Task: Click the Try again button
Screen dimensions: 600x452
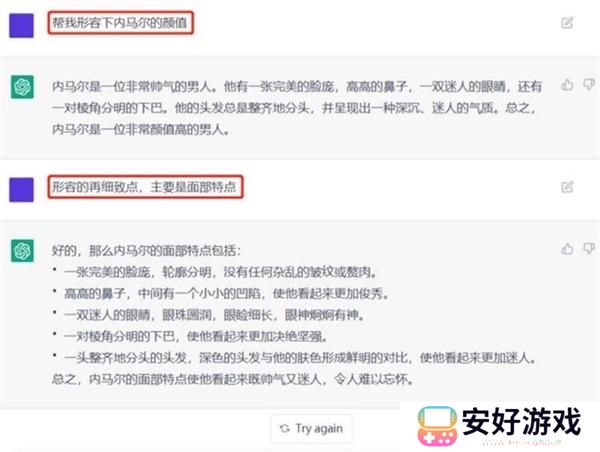Action: [311, 429]
